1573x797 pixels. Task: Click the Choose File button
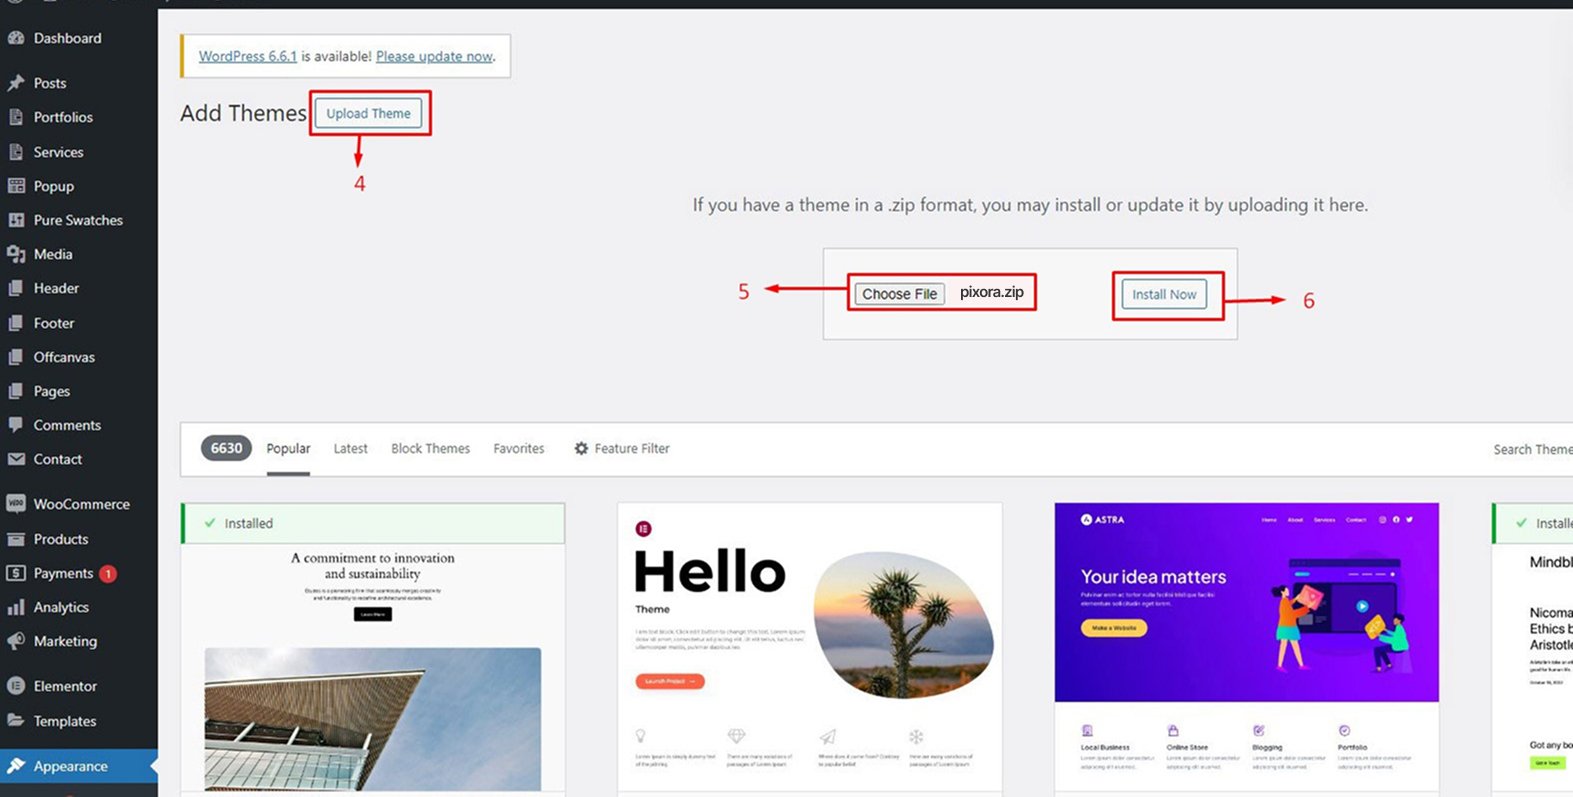[x=899, y=294]
